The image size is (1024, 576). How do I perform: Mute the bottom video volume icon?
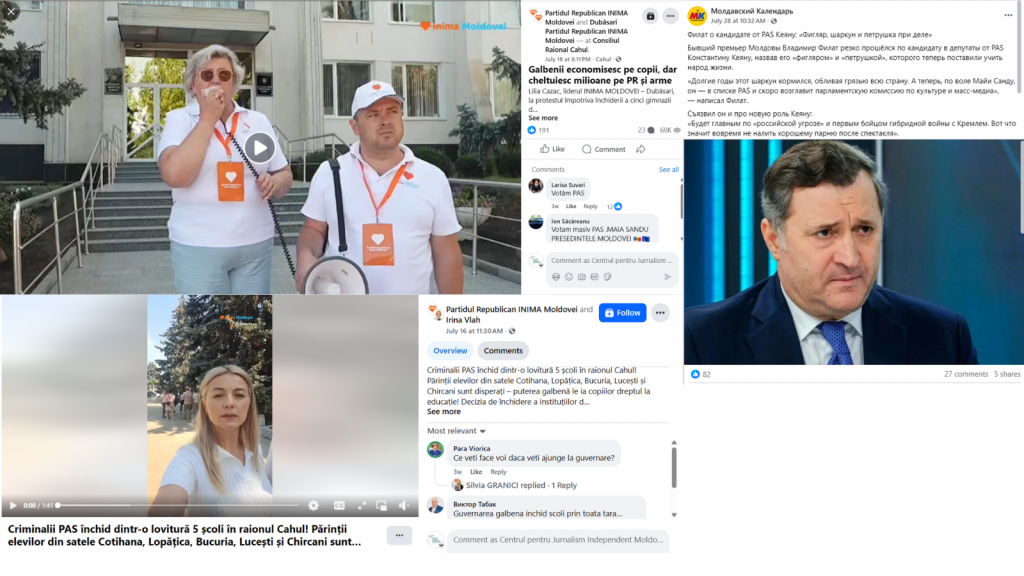coord(404,505)
